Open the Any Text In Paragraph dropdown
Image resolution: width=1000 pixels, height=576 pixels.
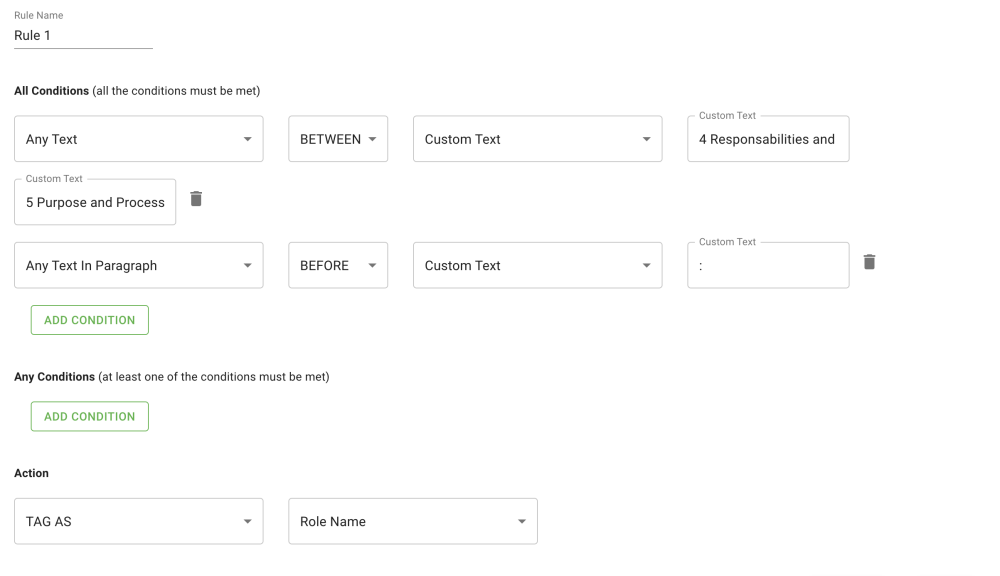pyautogui.click(x=139, y=265)
